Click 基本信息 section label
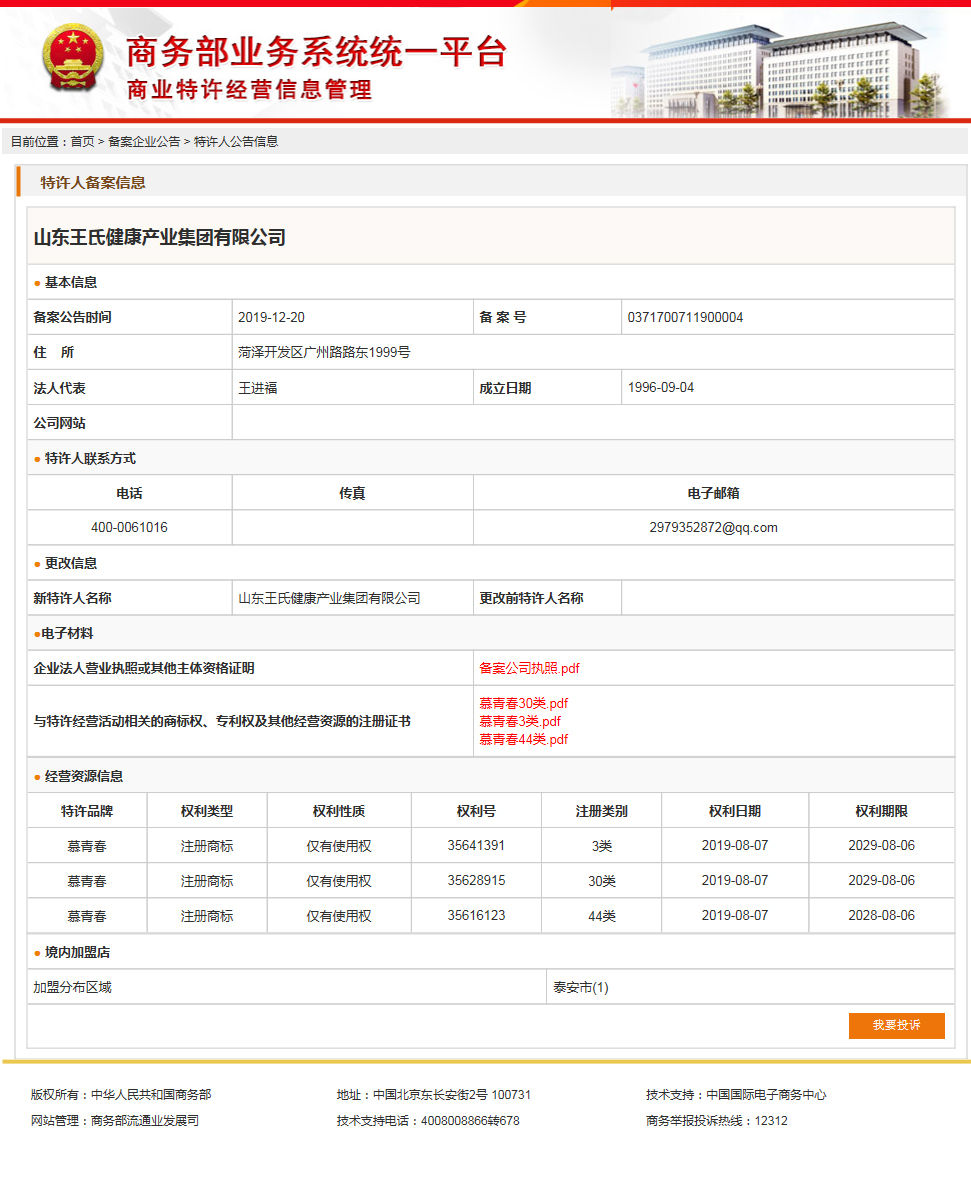The height and width of the screenshot is (1203, 971). (71, 282)
